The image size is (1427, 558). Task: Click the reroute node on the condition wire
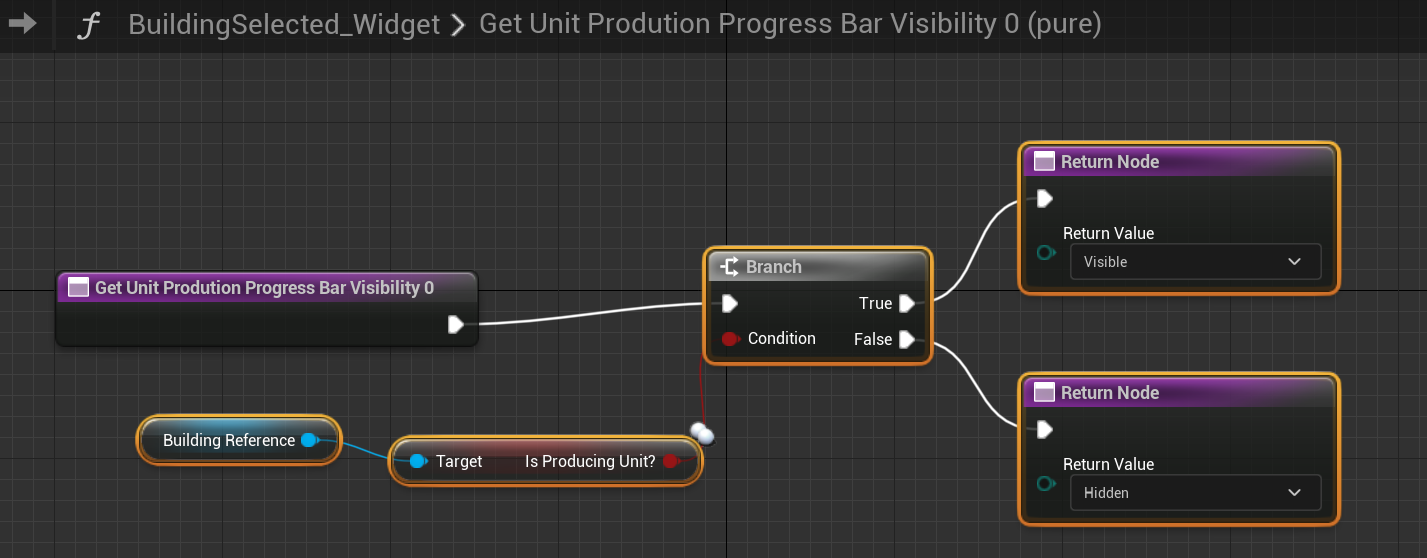702,433
